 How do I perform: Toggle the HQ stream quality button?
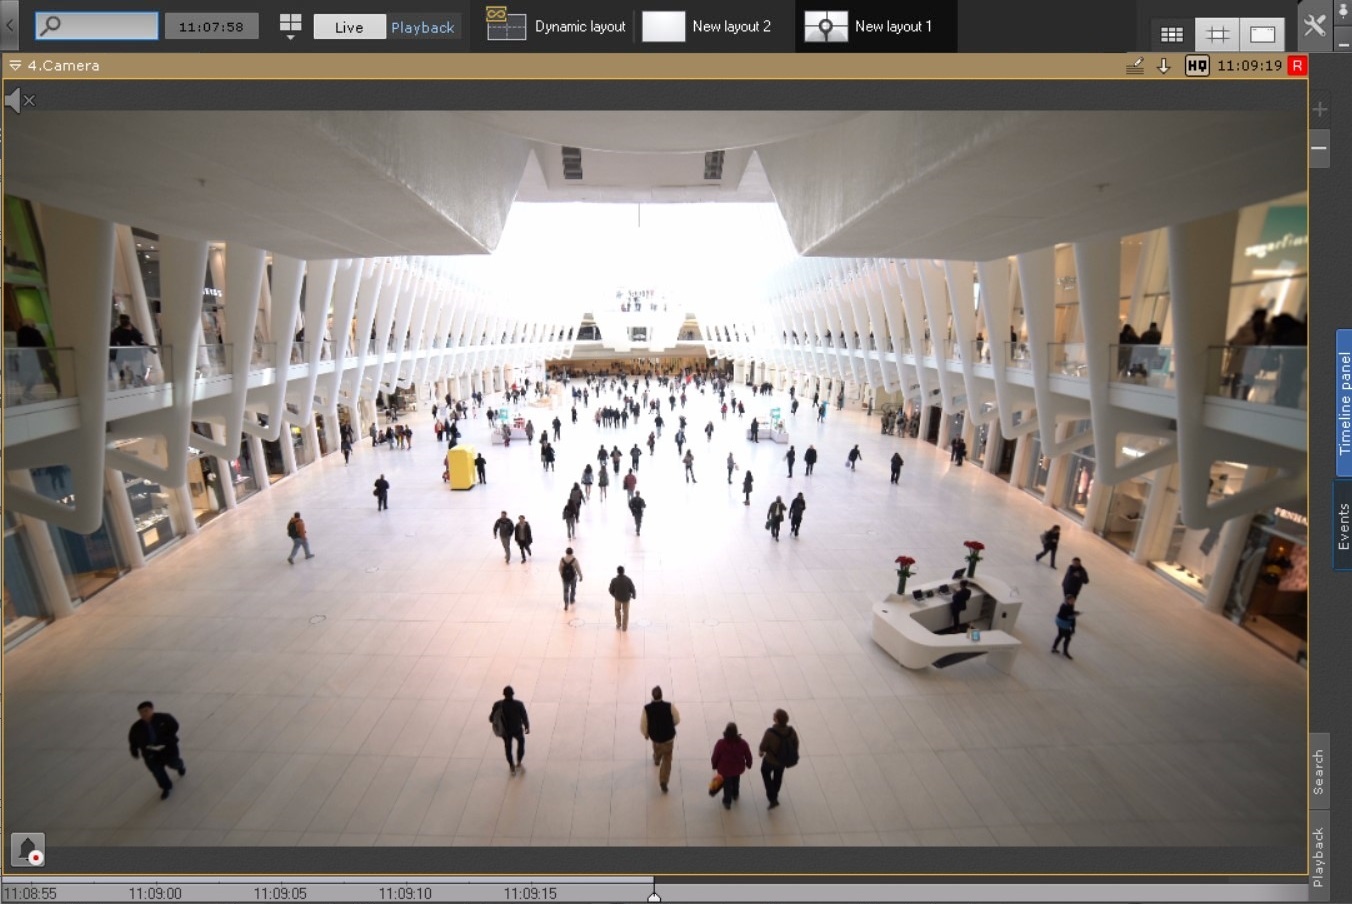click(x=1196, y=66)
